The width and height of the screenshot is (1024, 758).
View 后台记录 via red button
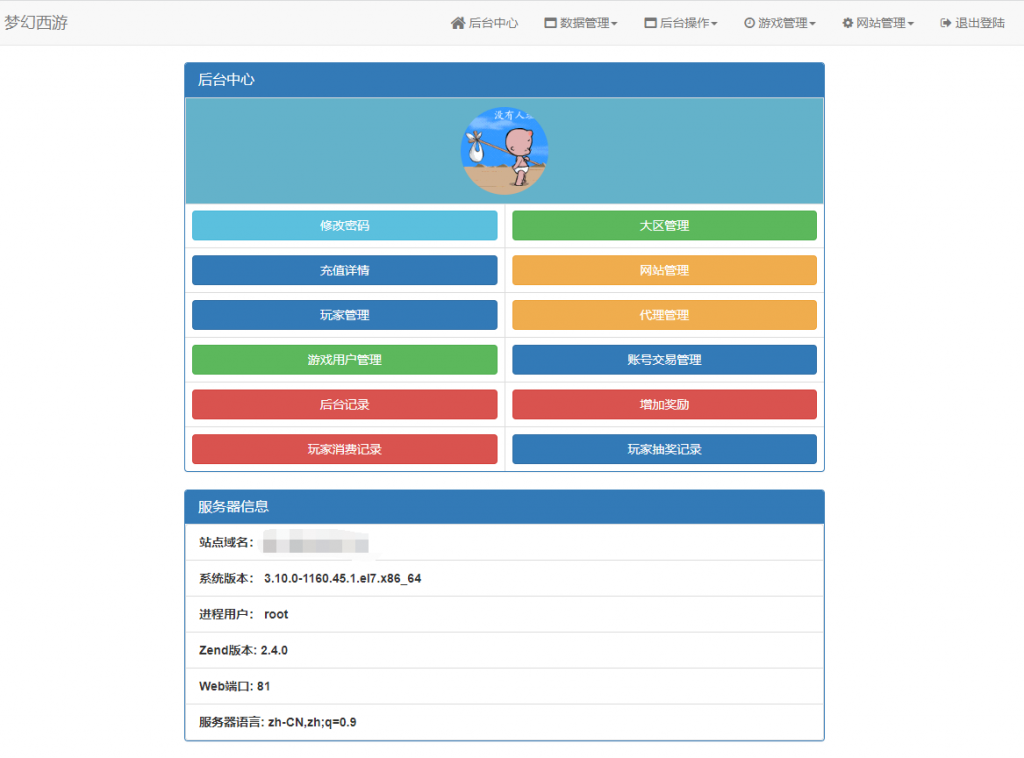344,405
